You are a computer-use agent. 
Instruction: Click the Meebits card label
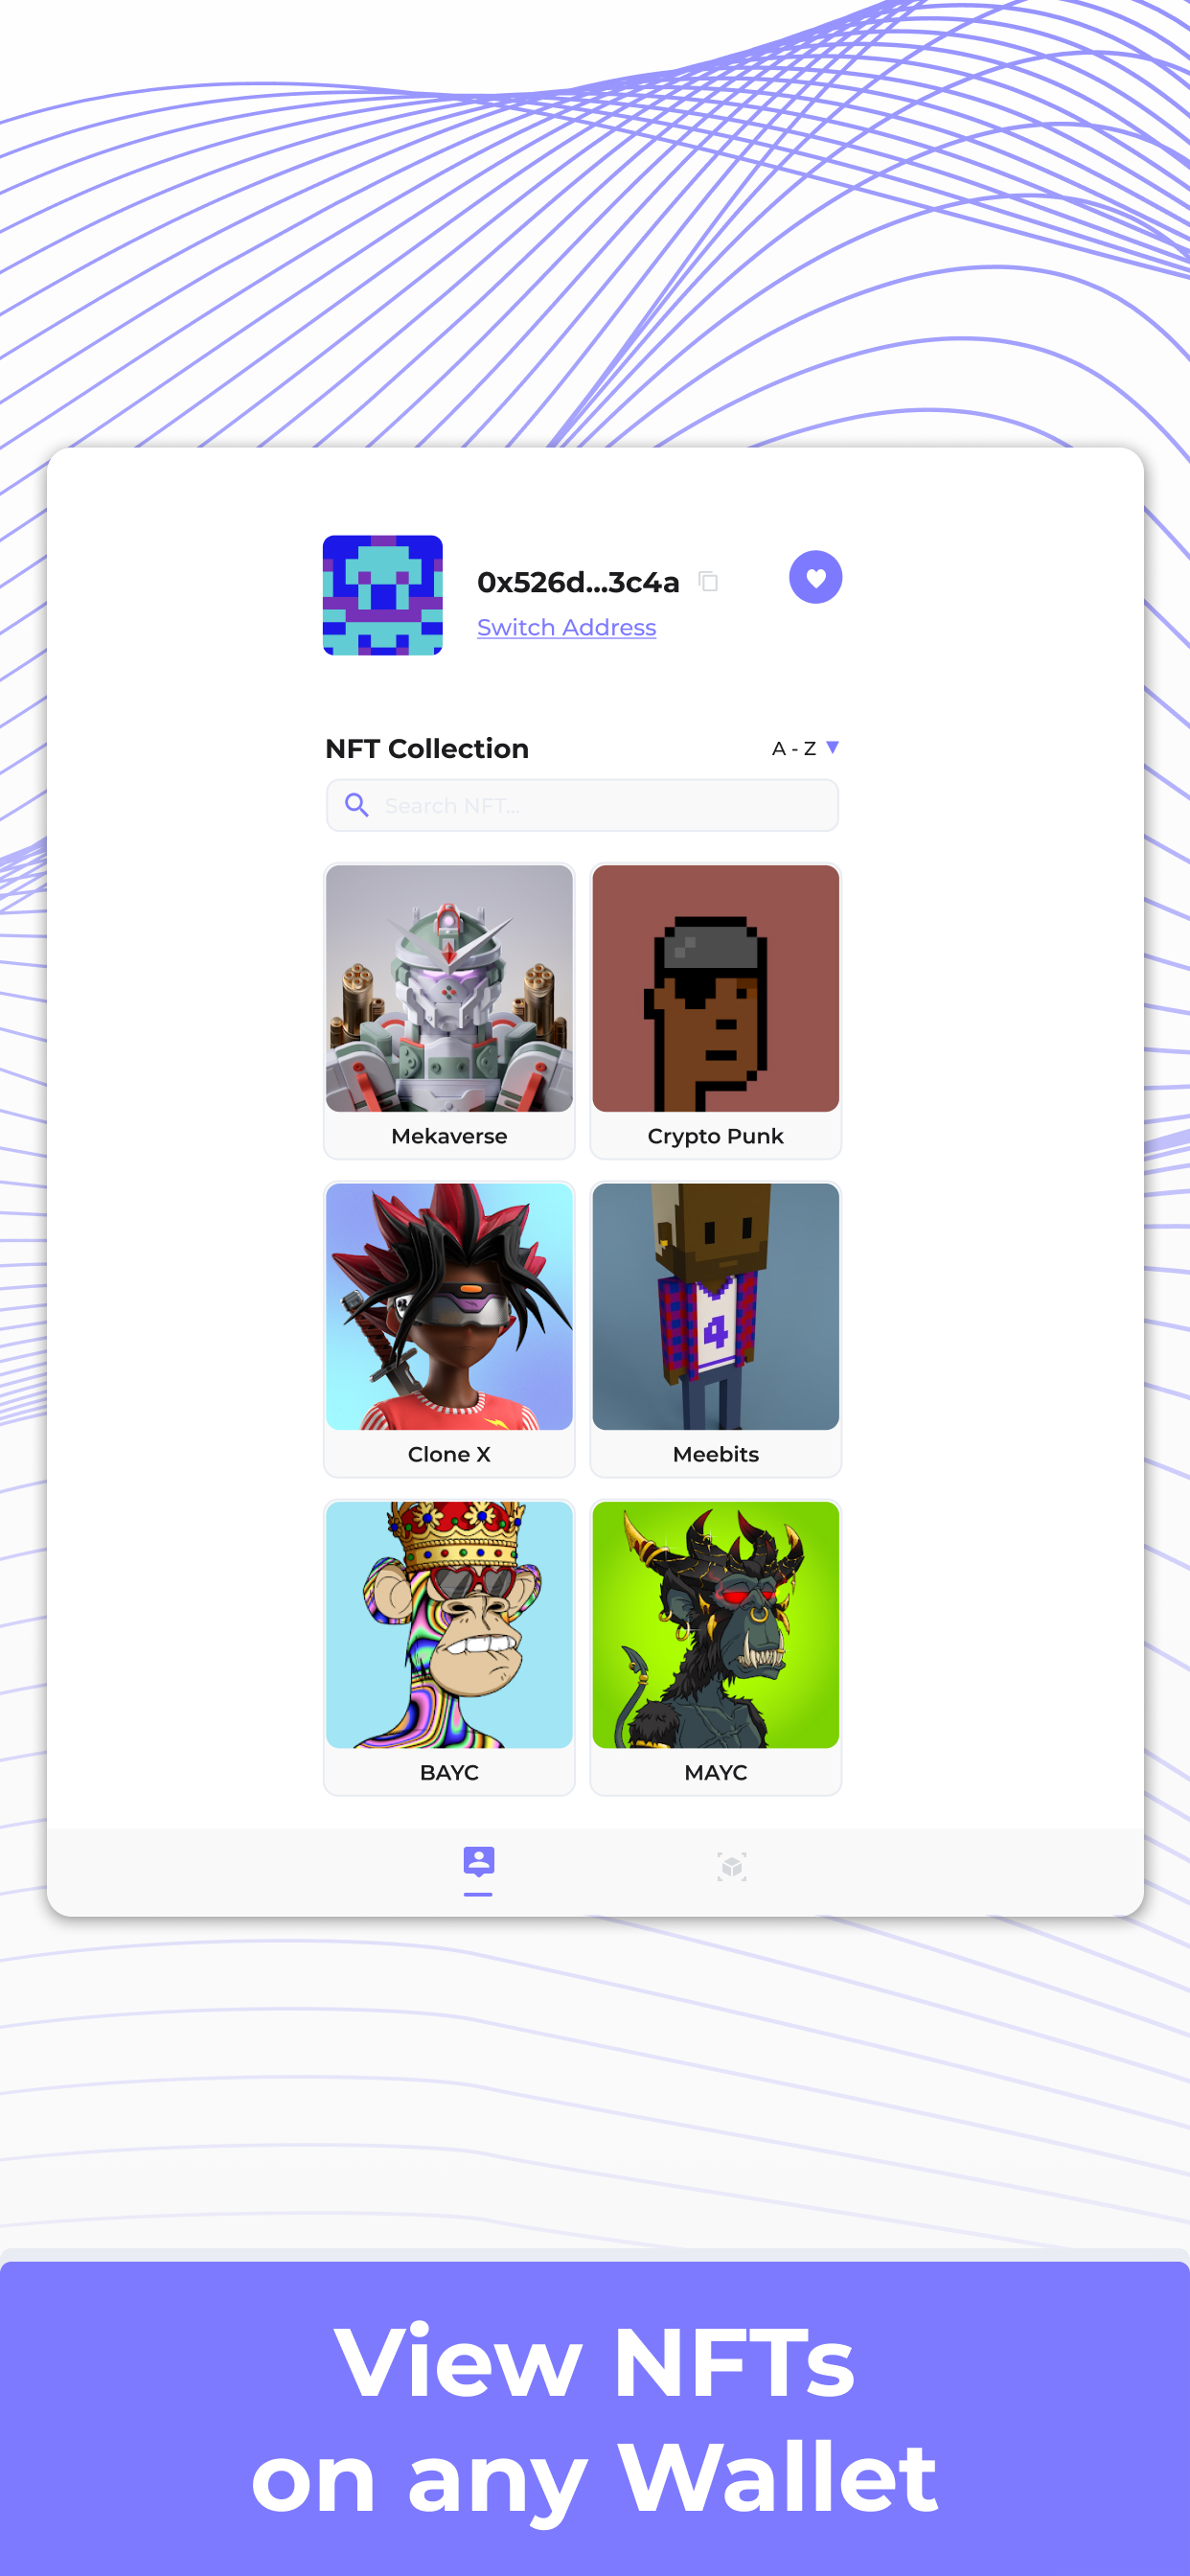pyautogui.click(x=715, y=1454)
